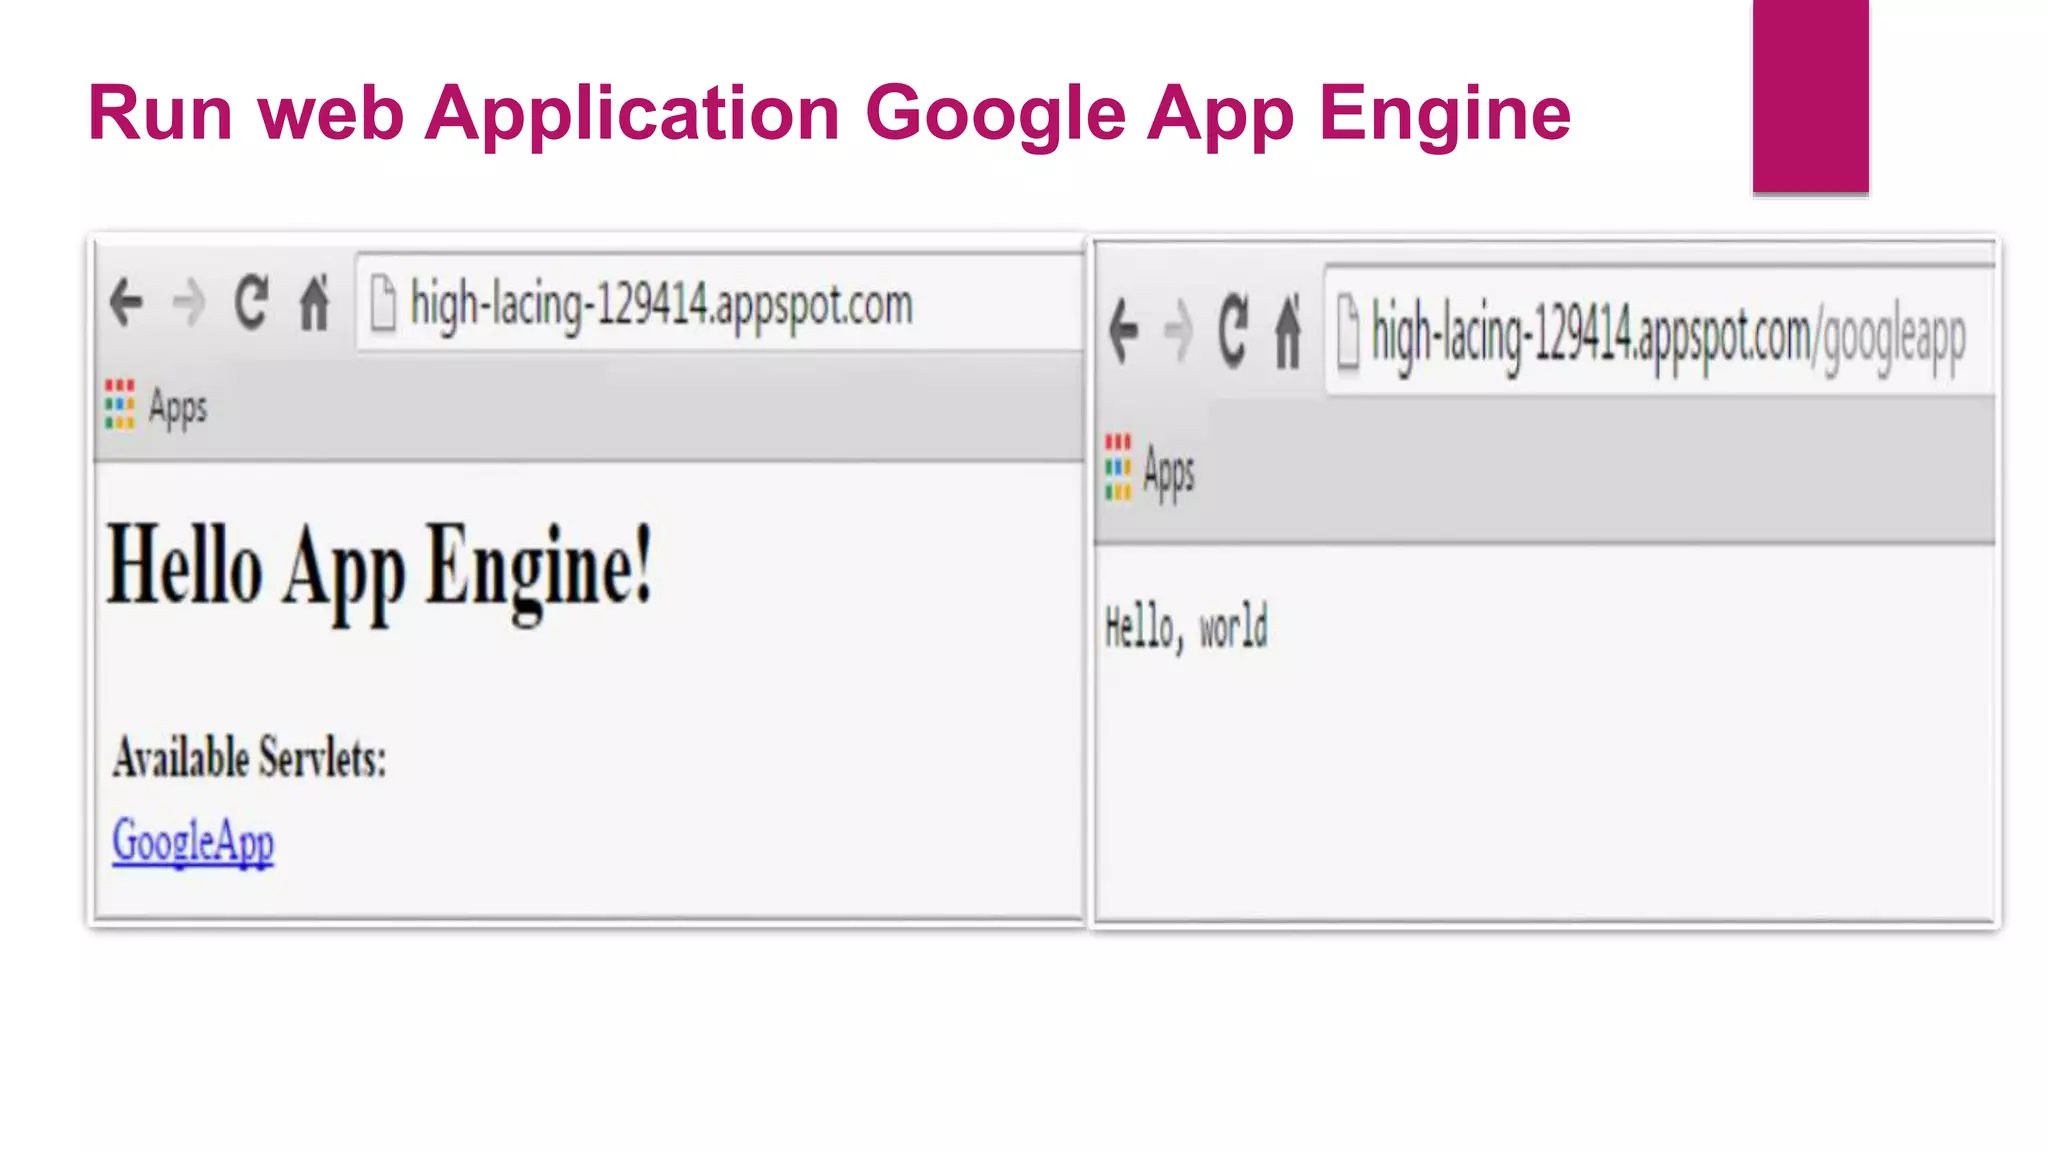2048x1152 pixels.
Task: Click the 'Apps' label in right bookmarks bar
Action: click(x=1169, y=472)
